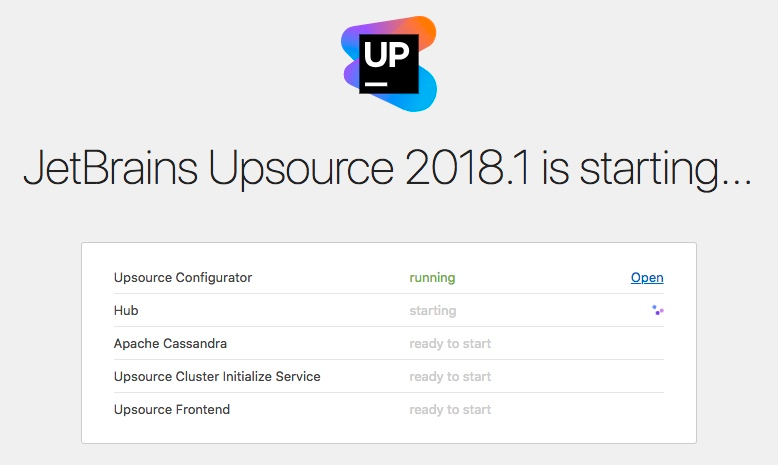This screenshot has width=778, height=465.
Task: Click the animated loading spinner in the Hub row
Action: tap(657, 311)
